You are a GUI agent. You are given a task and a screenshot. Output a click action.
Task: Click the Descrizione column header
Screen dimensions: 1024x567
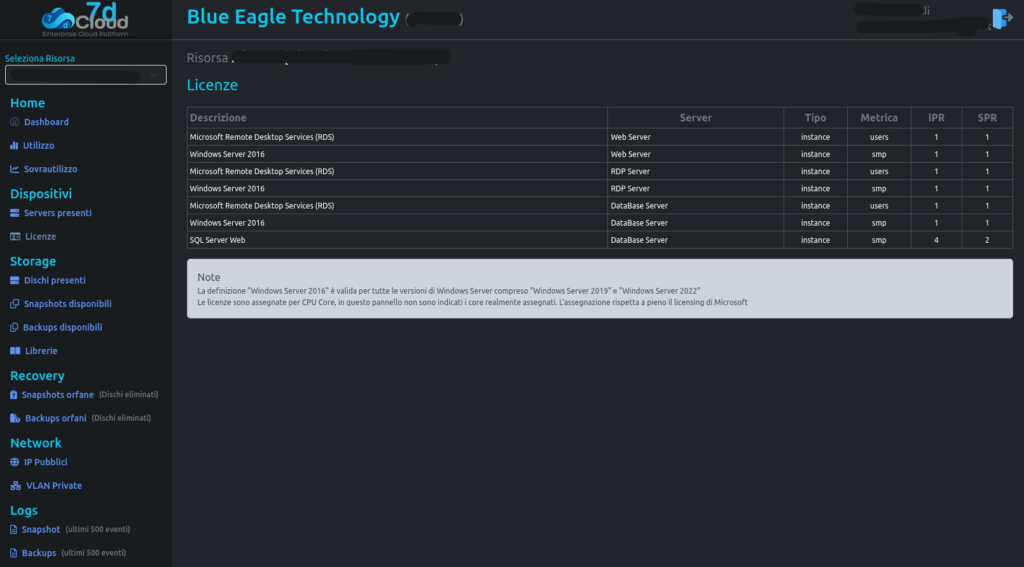(218, 118)
